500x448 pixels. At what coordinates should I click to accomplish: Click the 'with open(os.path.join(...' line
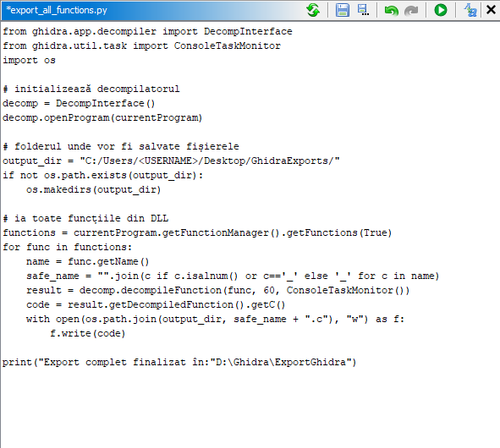pyautogui.click(x=215, y=319)
